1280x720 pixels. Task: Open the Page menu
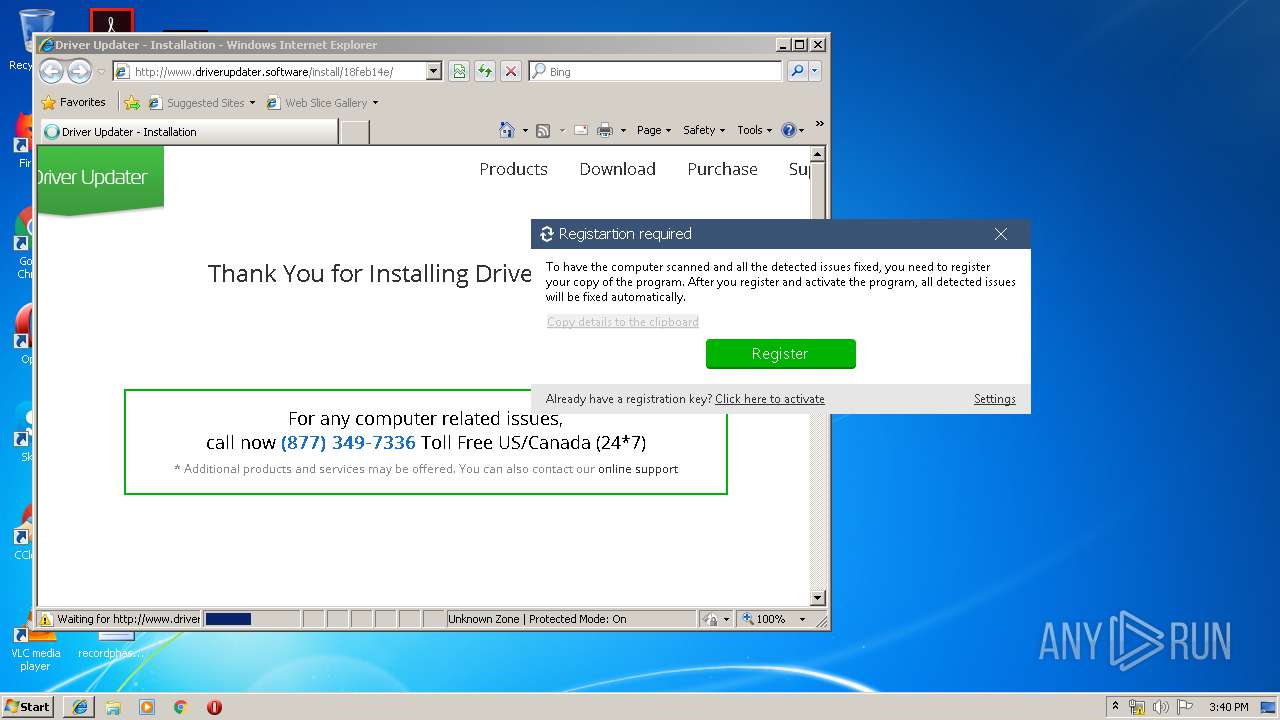tap(654, 130)
